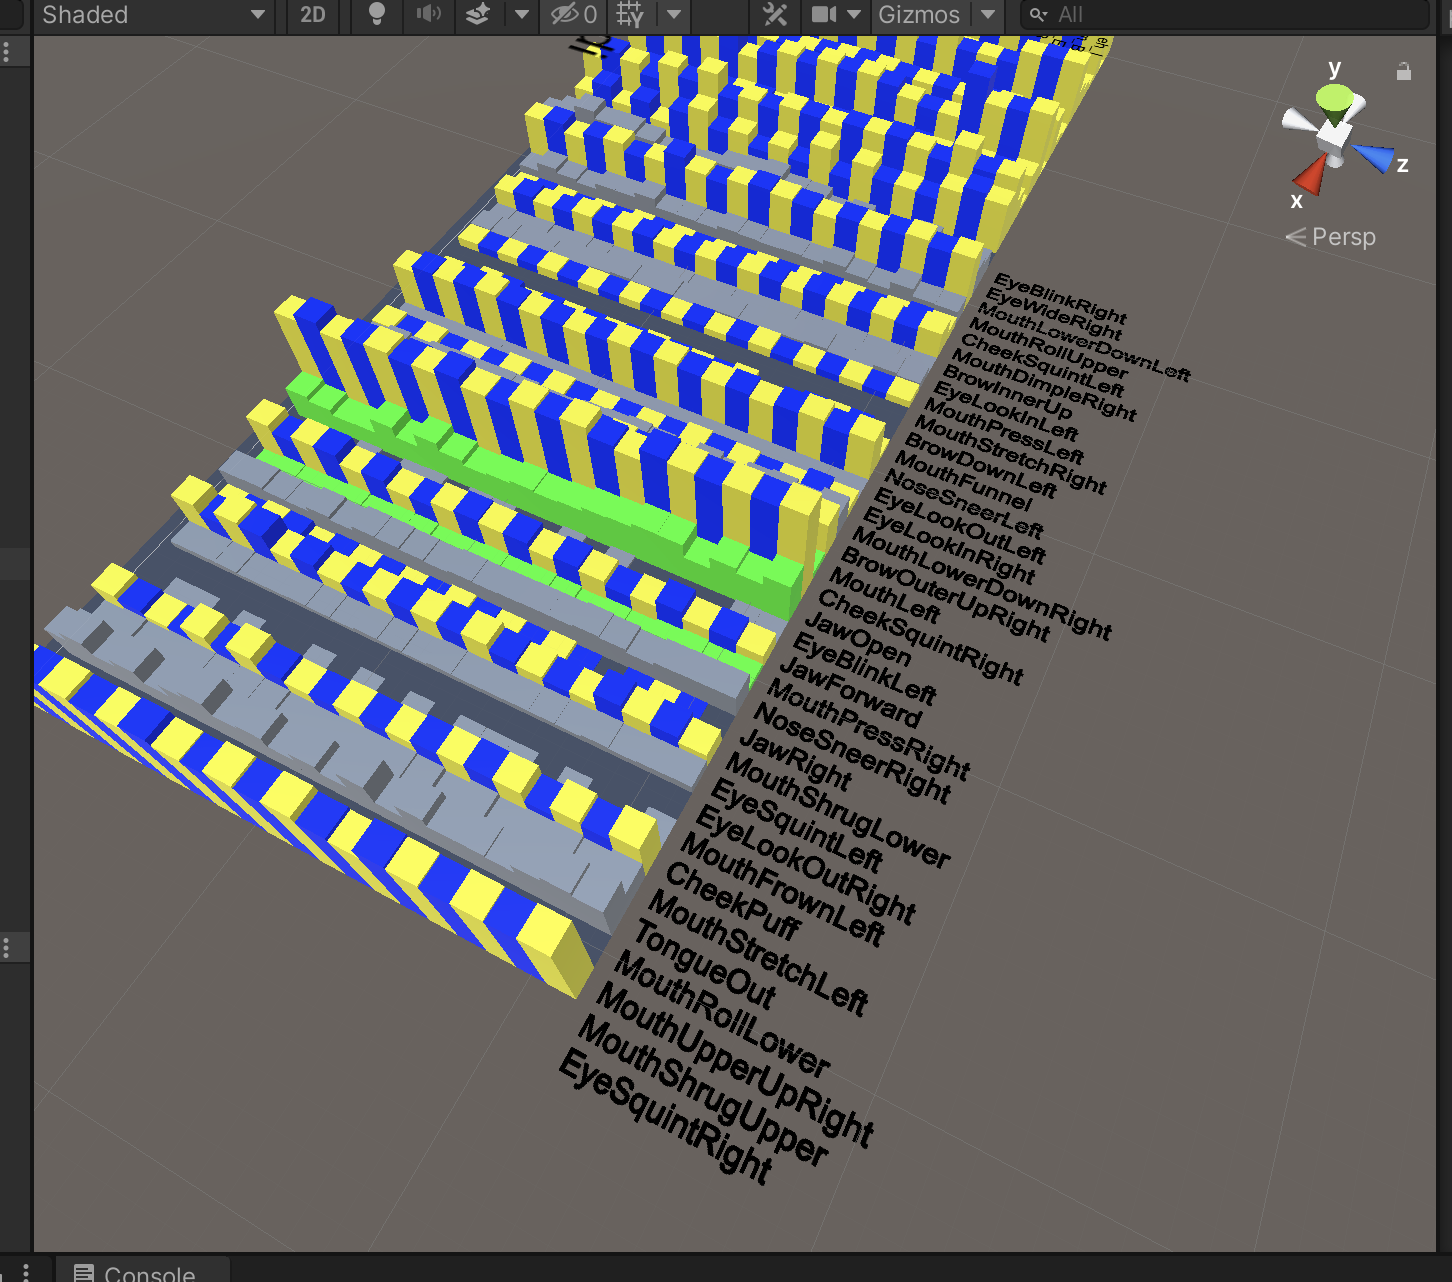Open the grid settings dropdown arrow
The width and height of the screenshot is (1452, 1282).
pos(674,14)
